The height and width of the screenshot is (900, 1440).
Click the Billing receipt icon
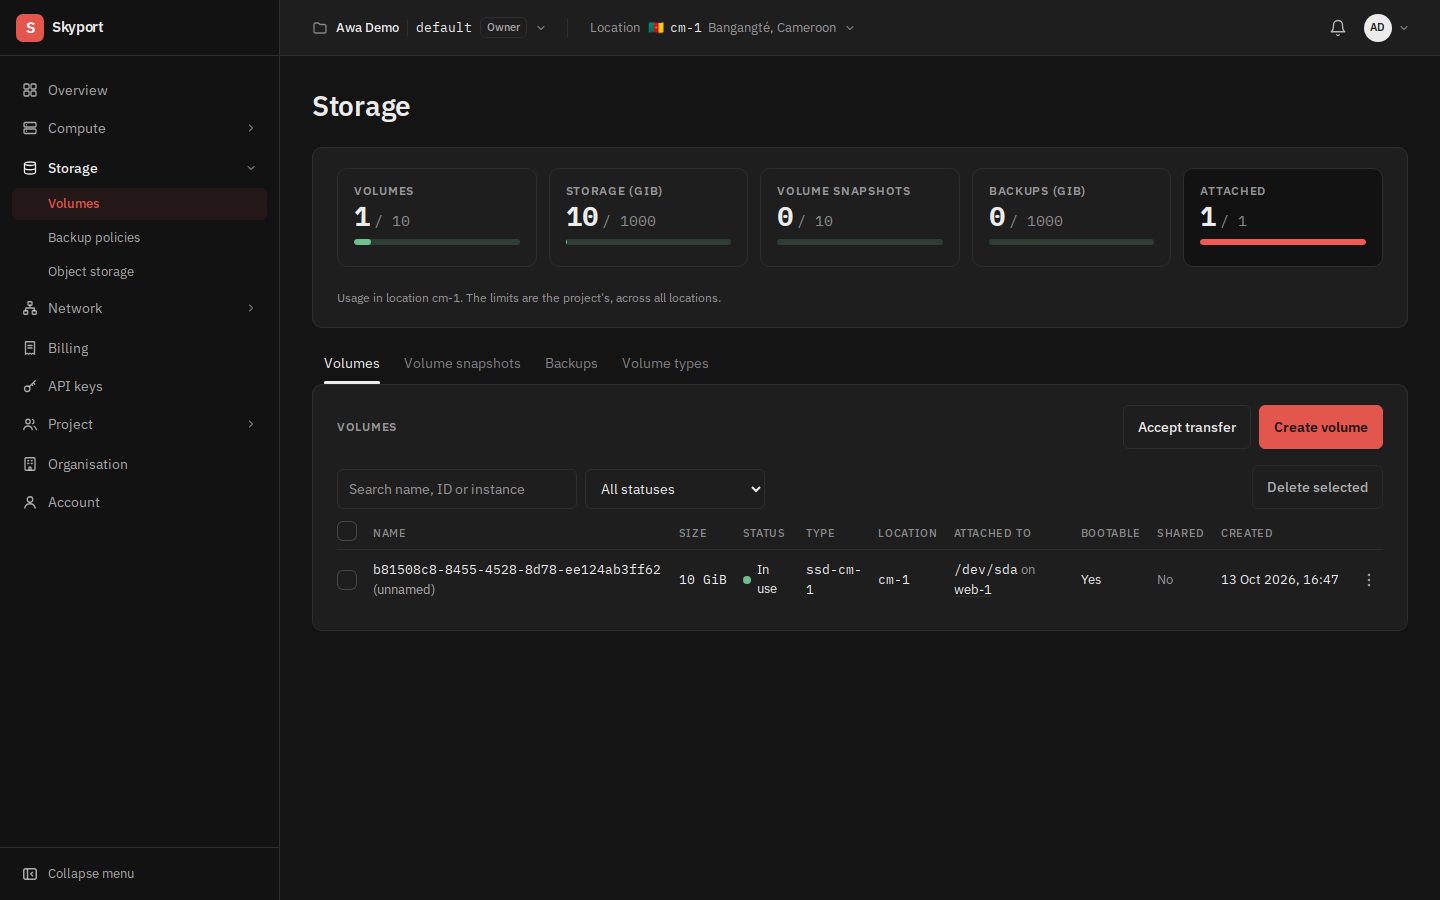(30, 348)
